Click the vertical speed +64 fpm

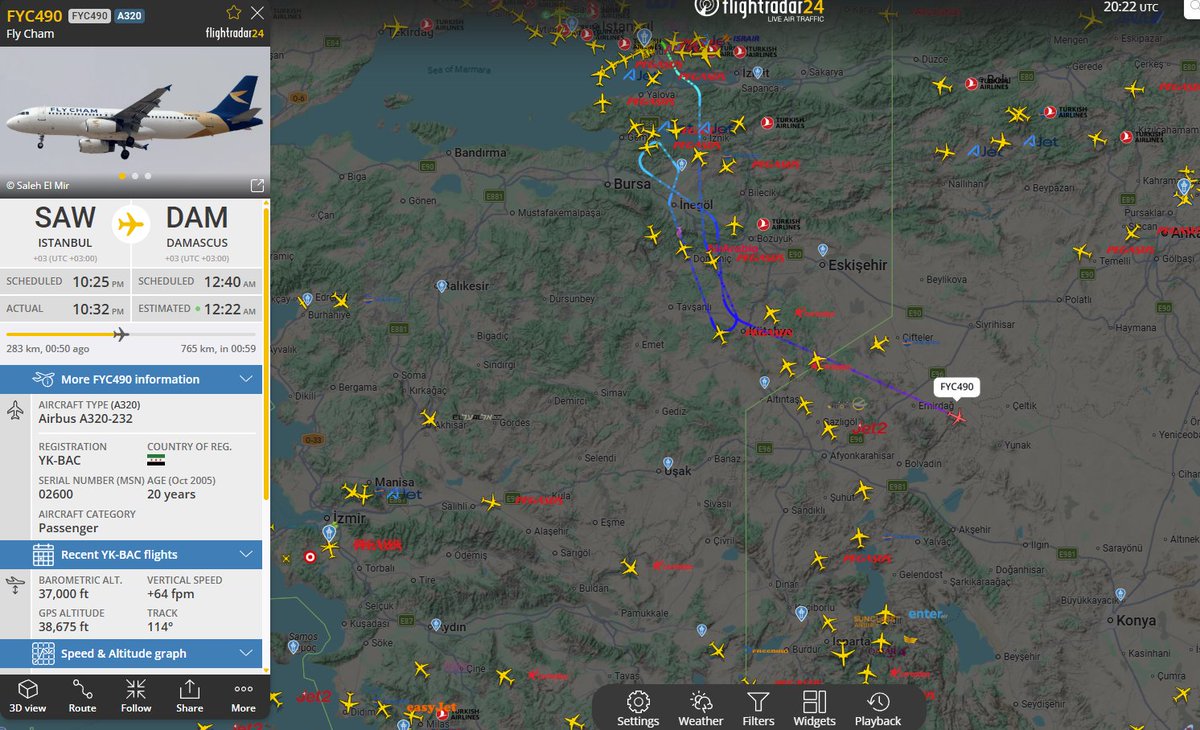coord(171,594)
